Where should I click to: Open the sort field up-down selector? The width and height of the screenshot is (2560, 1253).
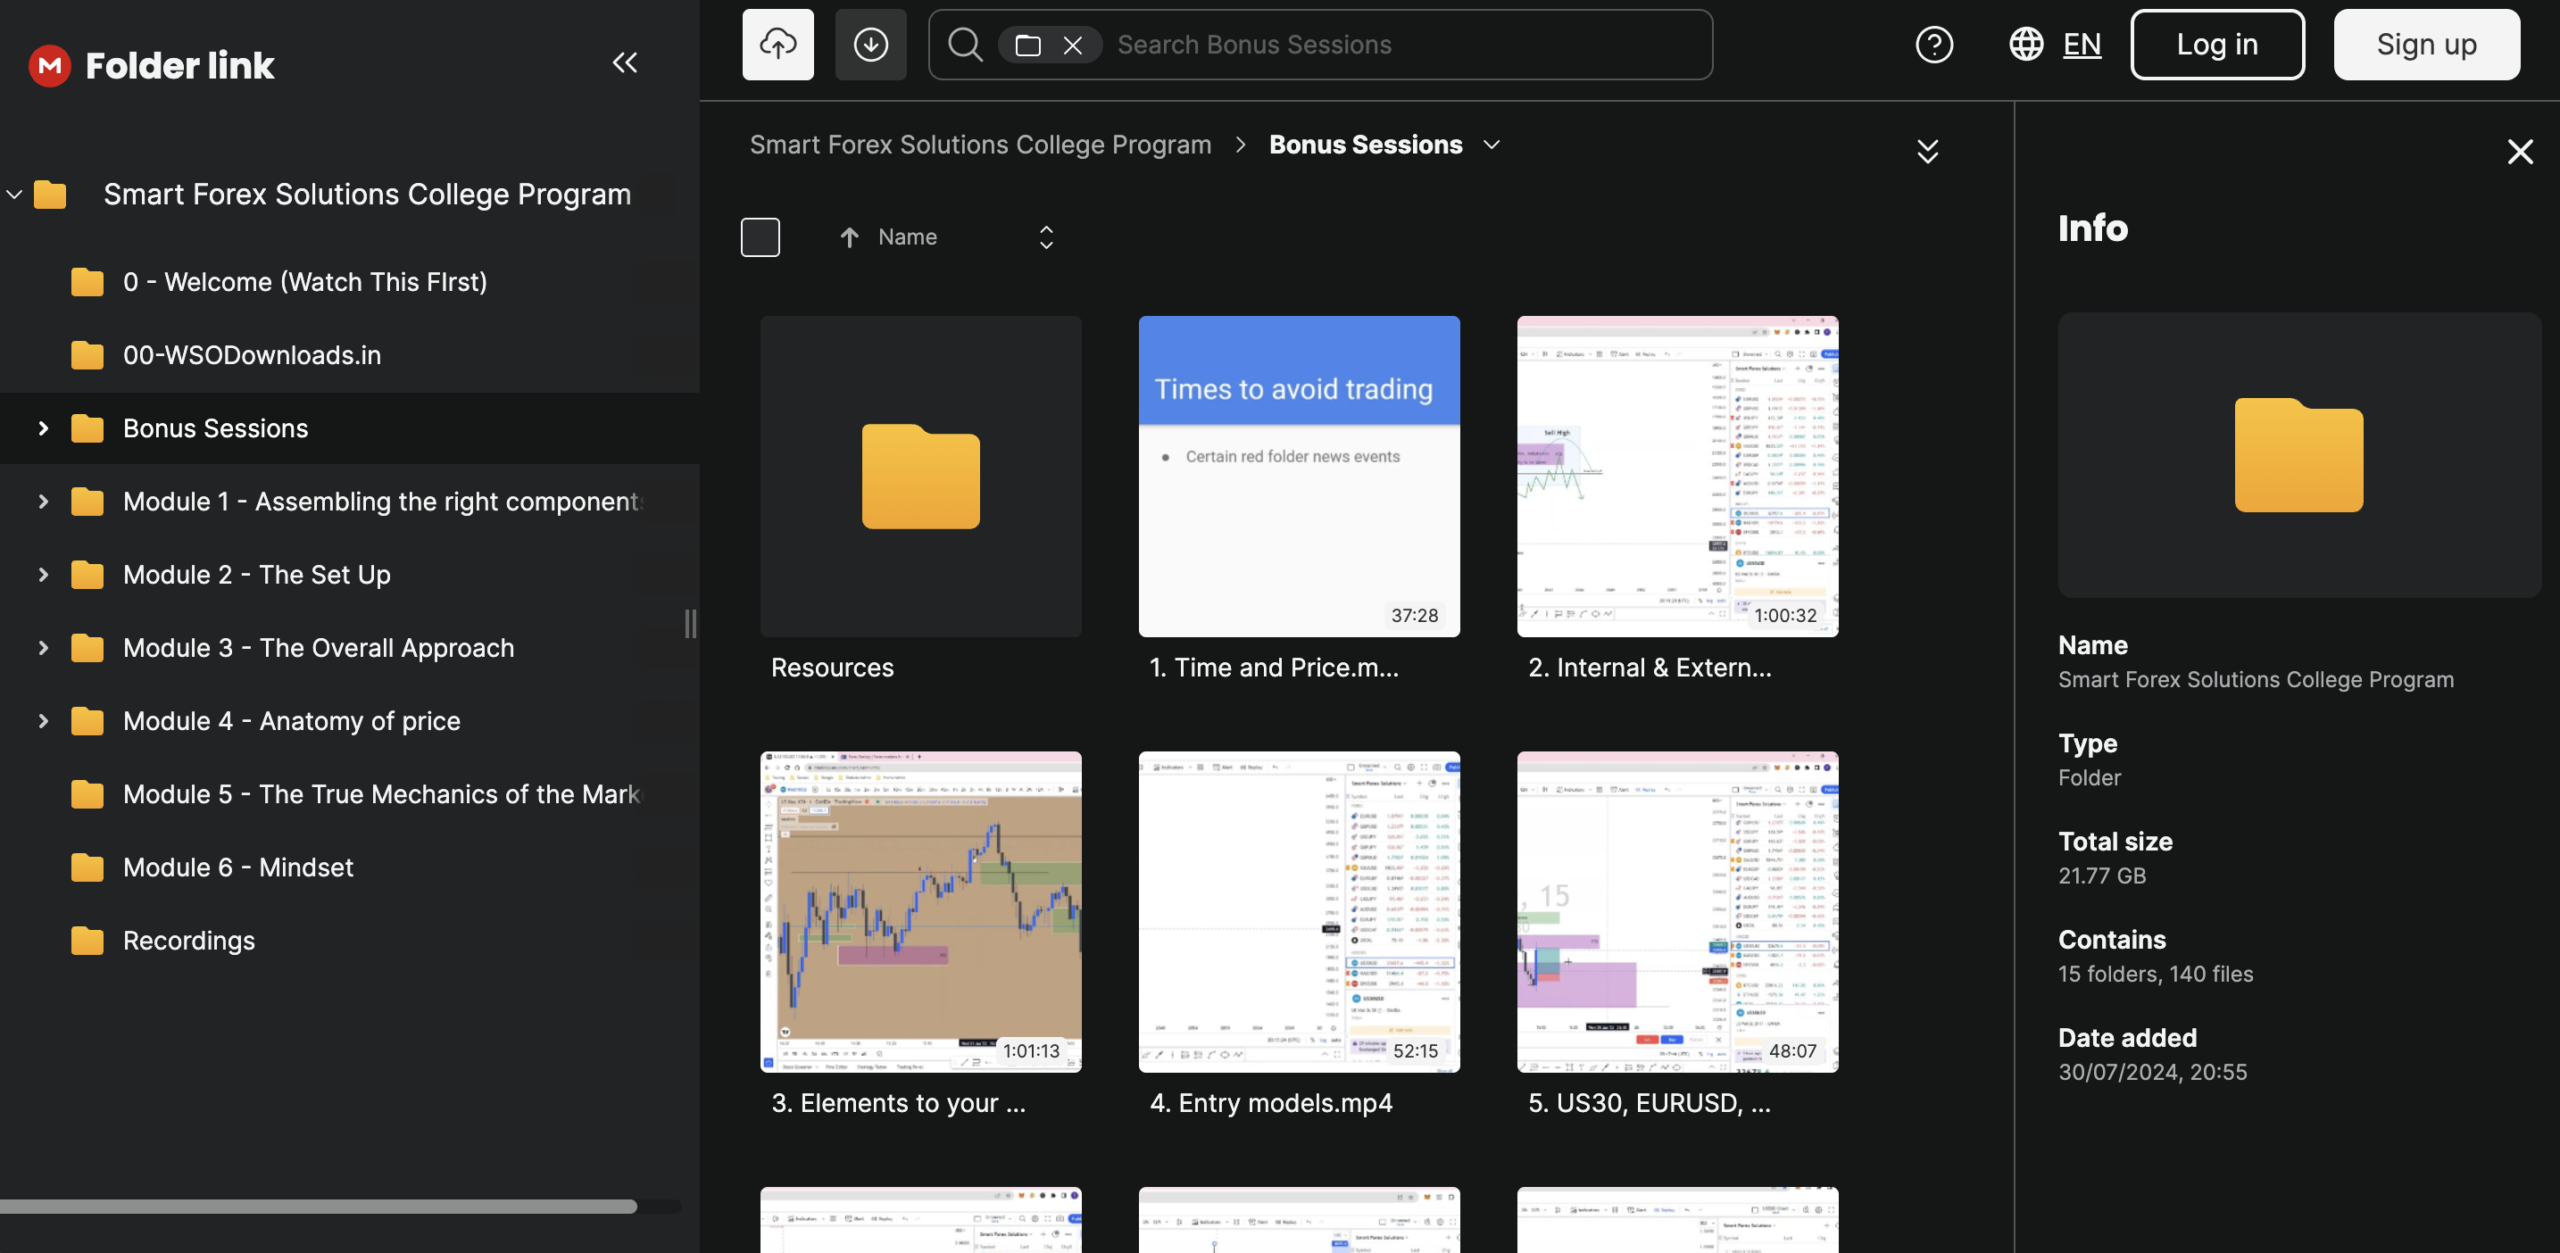[1046, 237]
